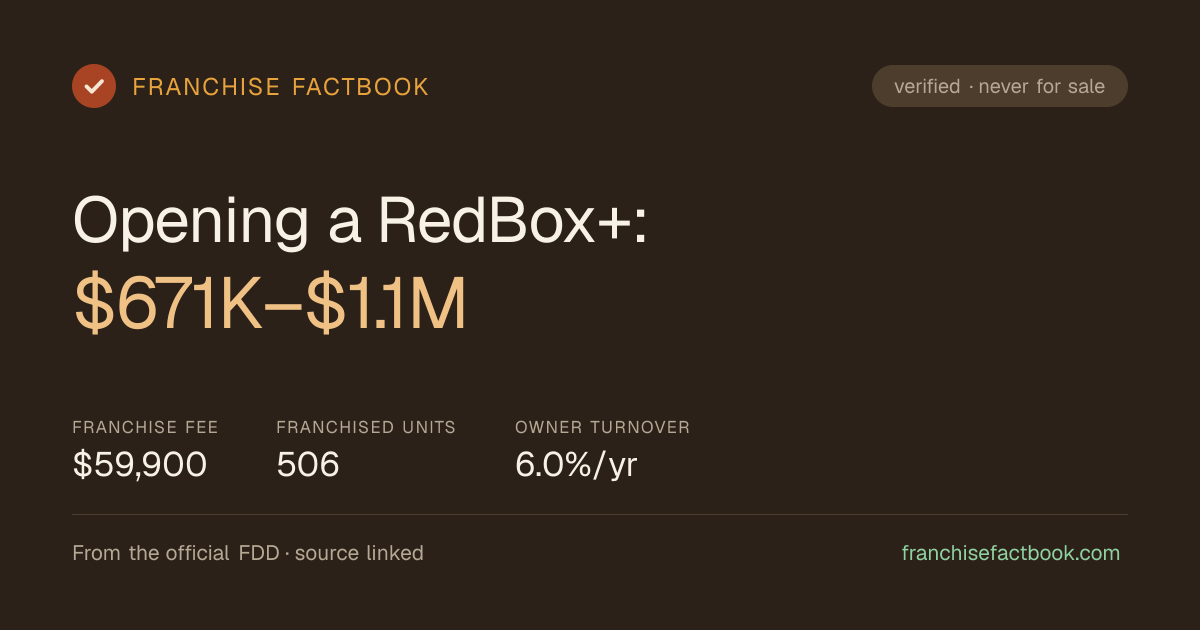Select the 506 franchised units figure
Image resolution: width=1200 pixels, height=630 pixels.
tap(308, 464)
